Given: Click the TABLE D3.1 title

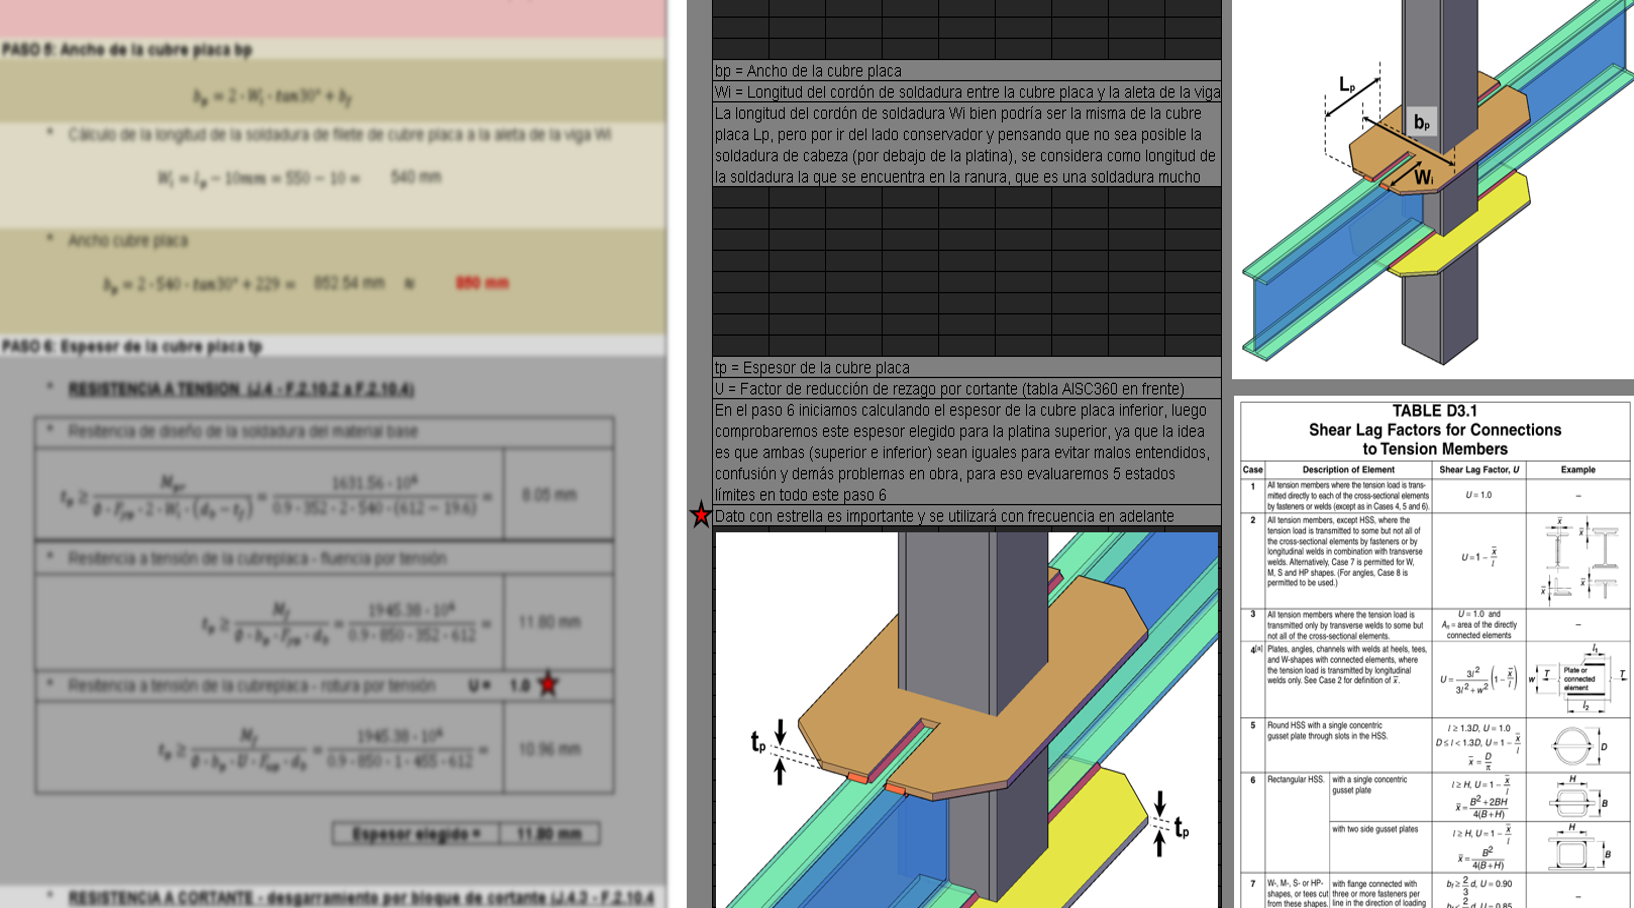Looking at the screenshot, I should coord(1434,411).
